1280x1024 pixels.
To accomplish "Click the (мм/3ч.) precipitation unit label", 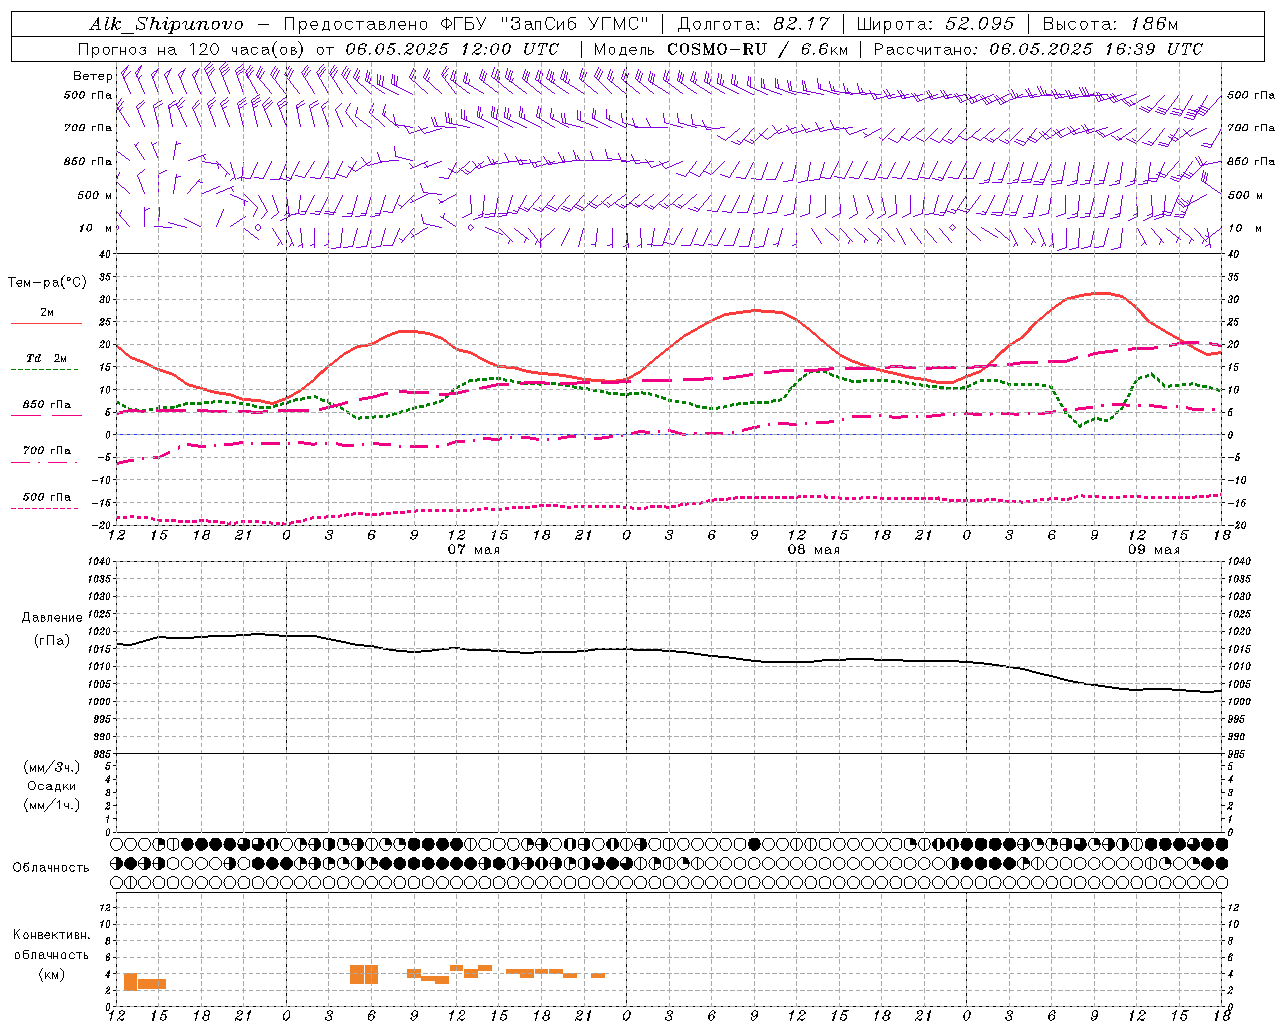I will (x=52, y=767).
